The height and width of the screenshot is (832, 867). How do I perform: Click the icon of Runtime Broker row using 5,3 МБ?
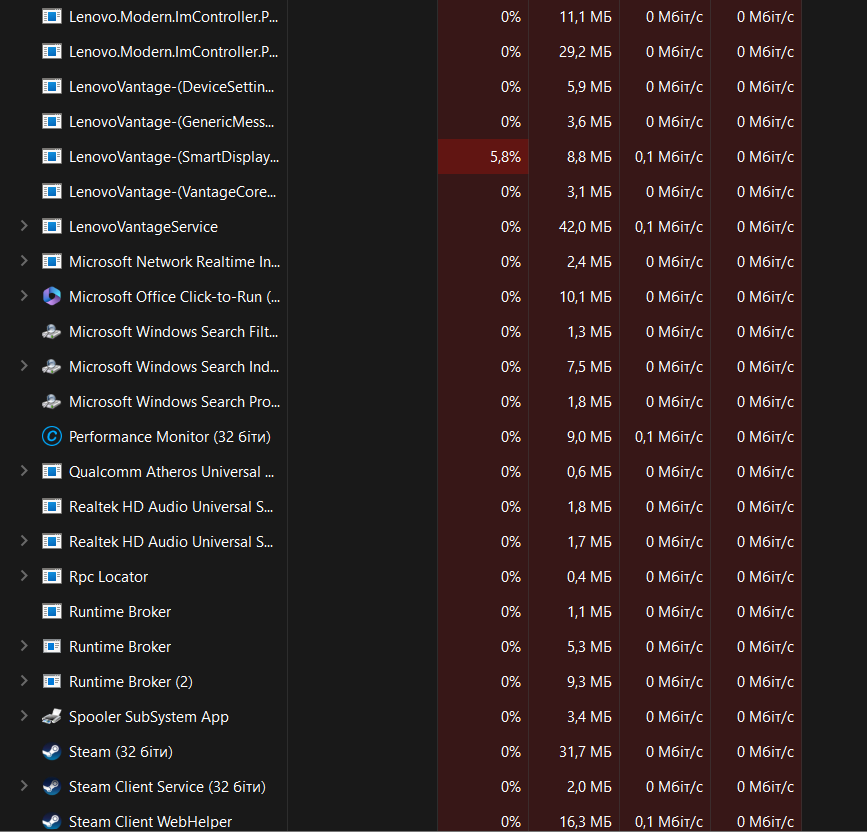pyautogui.click(x=51, y=646)
